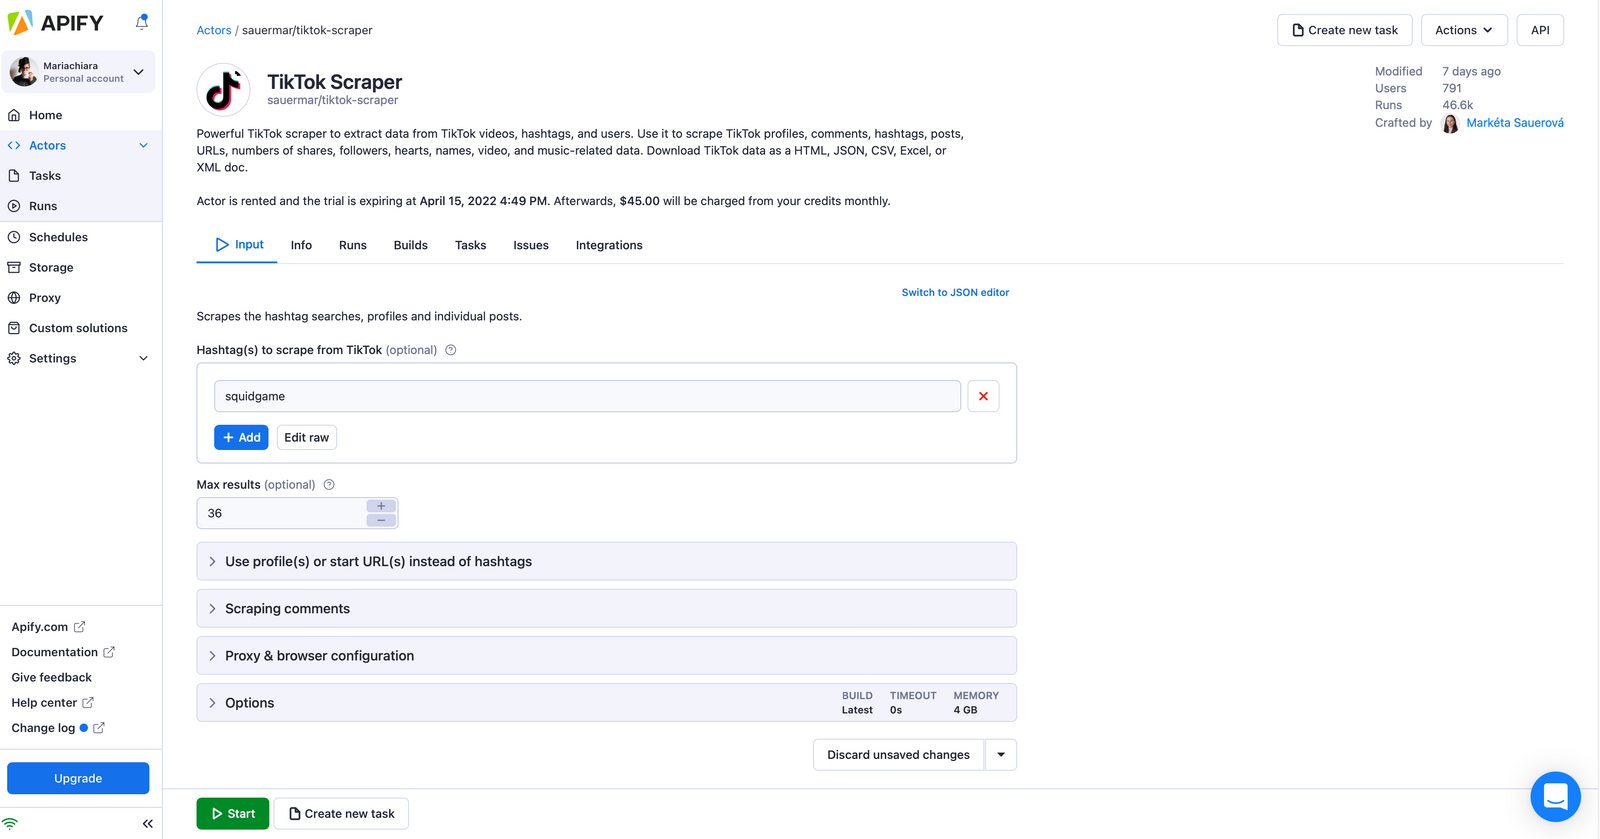Open the help tooltip beside Hashtag(s) field

(x=450, y=350)
